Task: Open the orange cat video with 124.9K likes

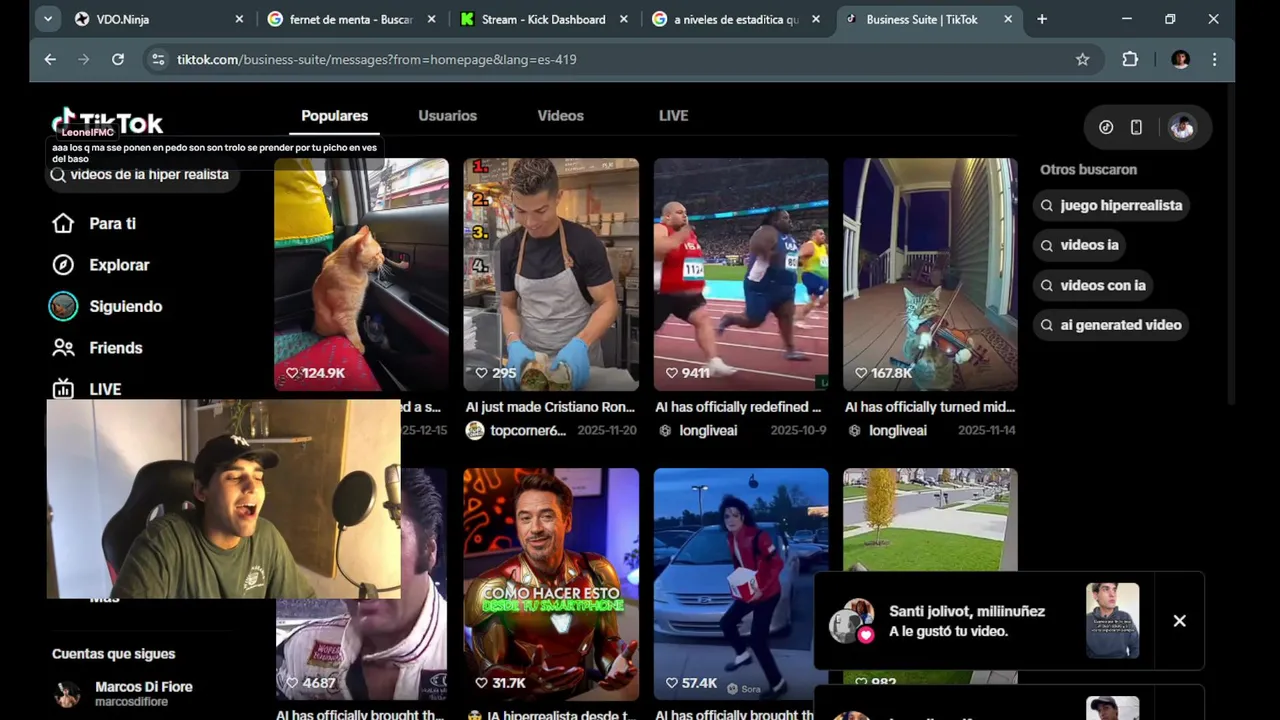Action: pyautogui.click(x=361, y=274)
